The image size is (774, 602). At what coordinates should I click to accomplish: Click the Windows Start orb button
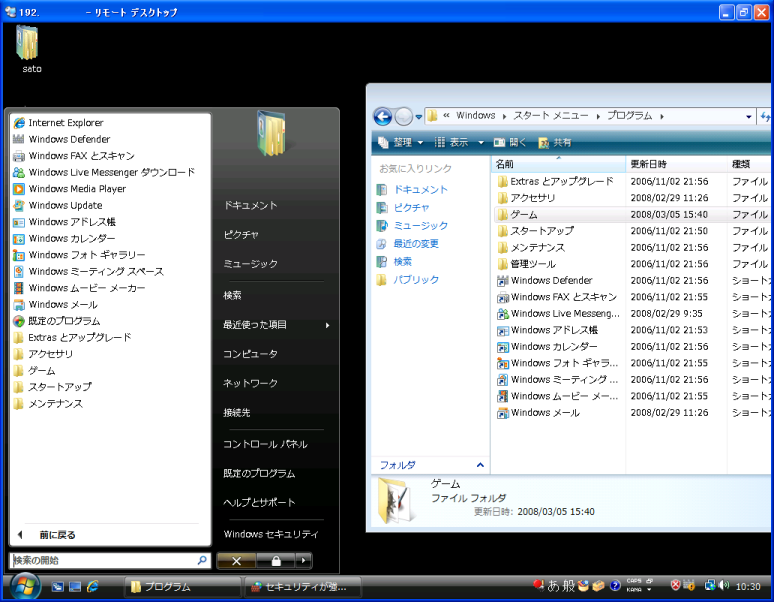click(25, 587)
